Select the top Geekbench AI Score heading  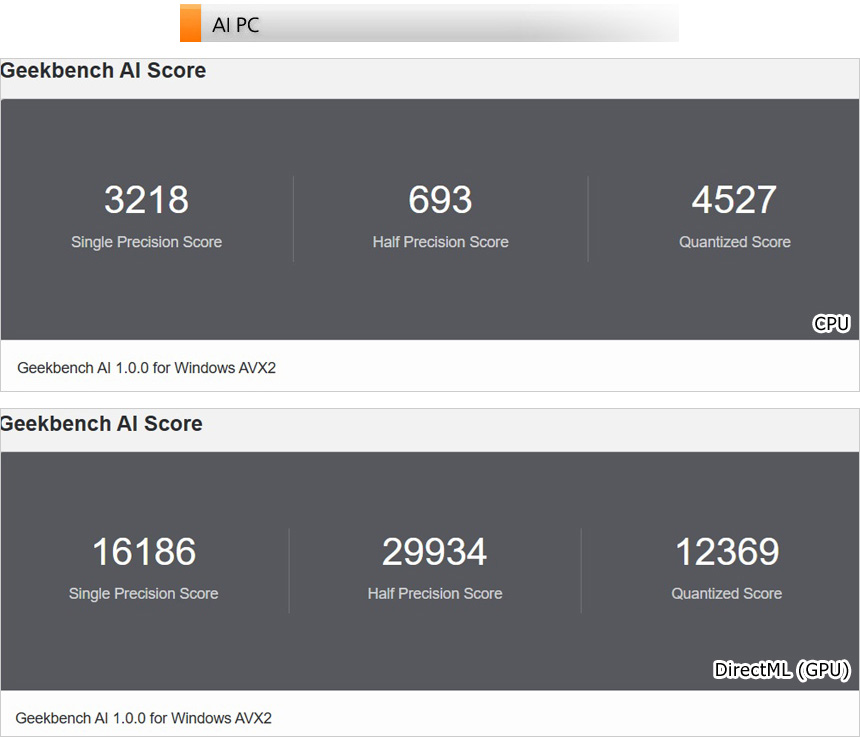103,71
